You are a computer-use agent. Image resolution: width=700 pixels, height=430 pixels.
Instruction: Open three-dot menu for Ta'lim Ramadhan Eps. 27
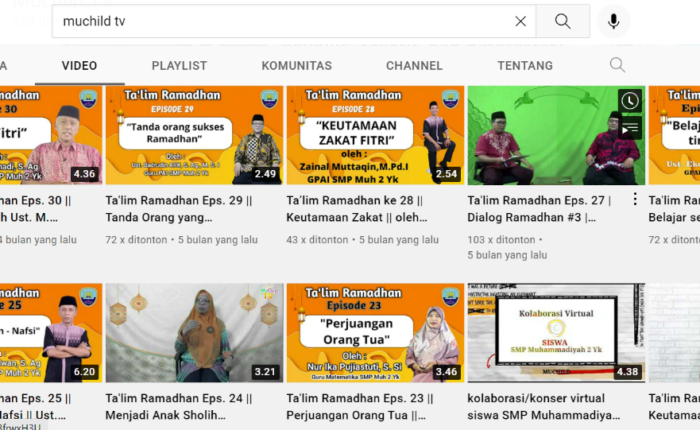click(x=635, y=199)
